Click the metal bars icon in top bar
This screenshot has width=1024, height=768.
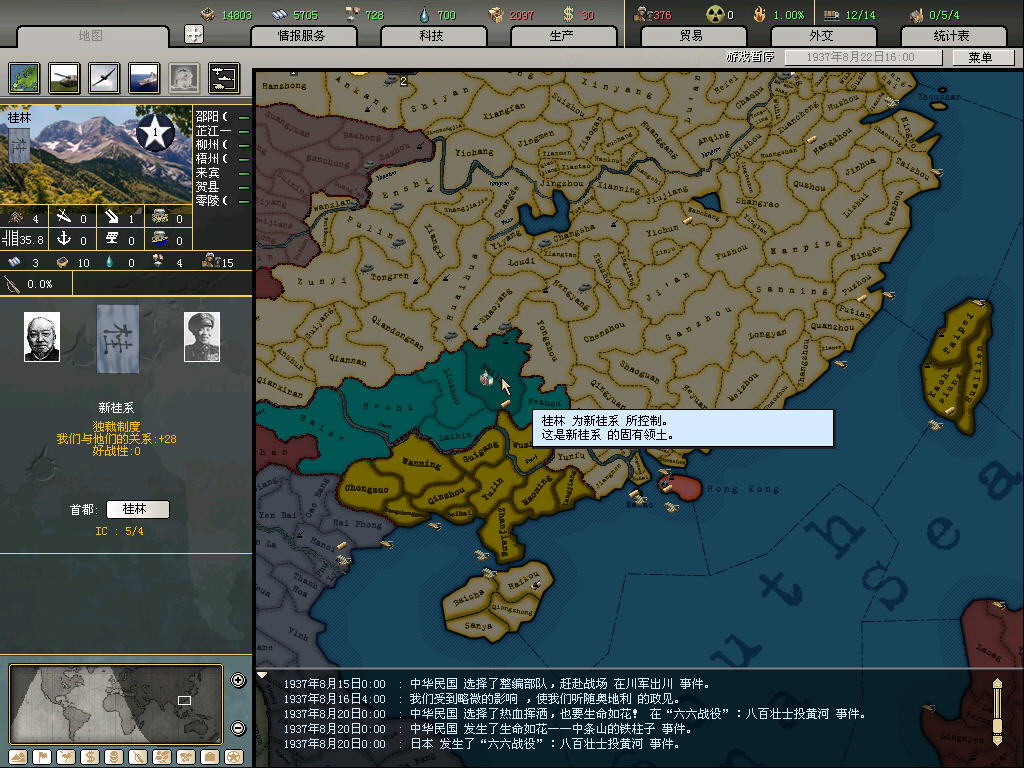point(279,14)
